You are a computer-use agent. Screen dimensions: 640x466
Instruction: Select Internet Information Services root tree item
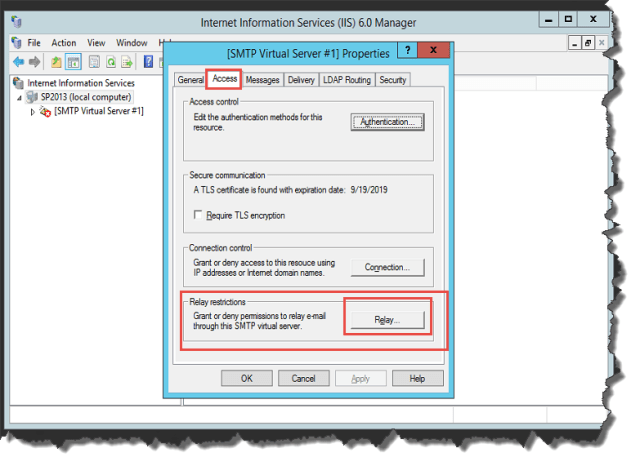pyautogui.click(x=80, y=83)
